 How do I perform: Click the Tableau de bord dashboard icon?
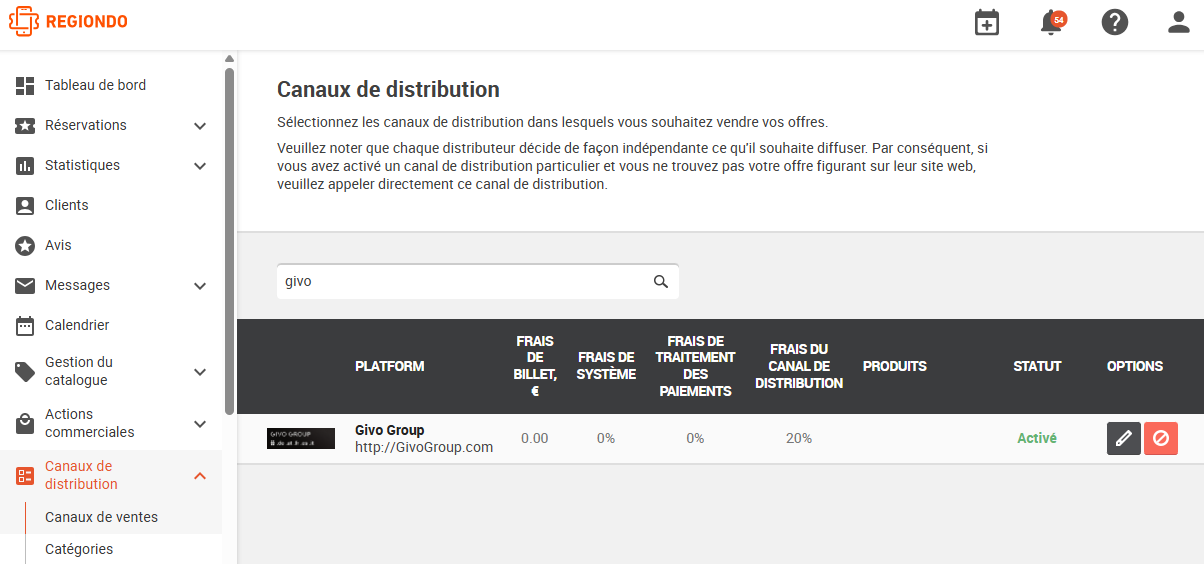point(26,86)
